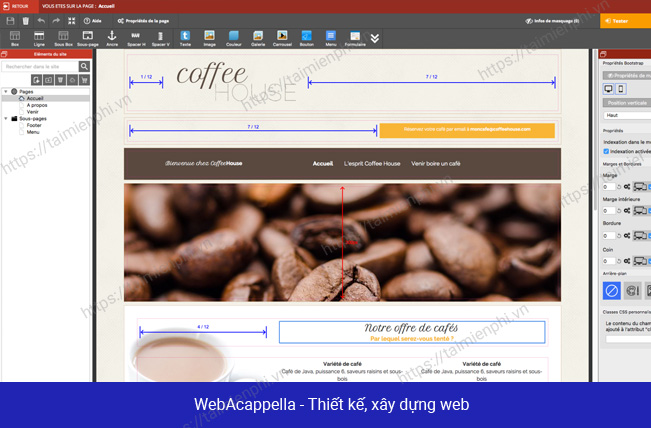This screenshot has width=651, height=428.
Task: Insert a Sous-page element
Action: [x=88, y=39]
